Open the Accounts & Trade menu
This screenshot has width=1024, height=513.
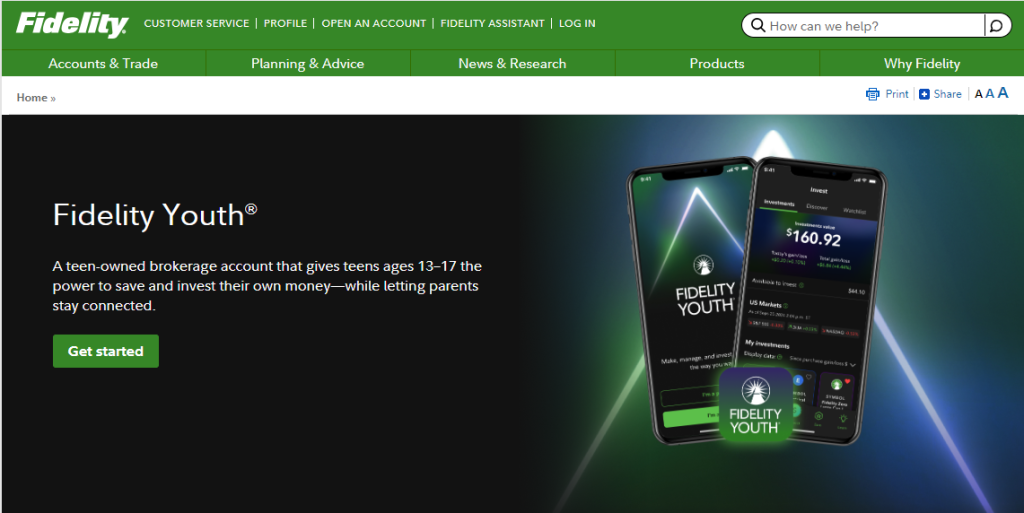point(103,63)
